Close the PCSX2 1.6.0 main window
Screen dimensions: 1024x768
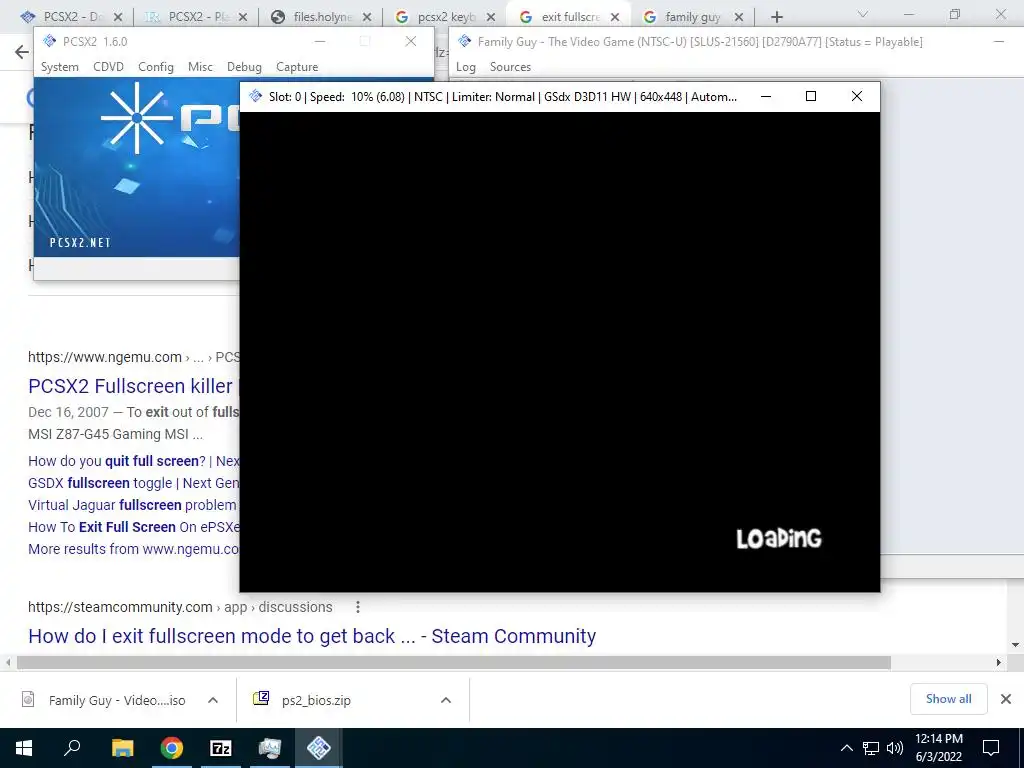pyautogui.click(x=411, y=42)
